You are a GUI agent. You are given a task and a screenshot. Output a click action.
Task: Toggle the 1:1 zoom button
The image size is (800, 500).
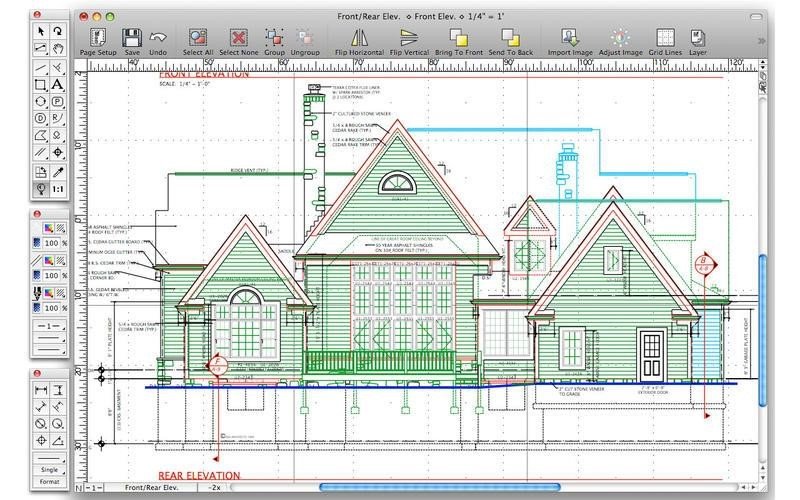pyautogui.click(x=58, y=189)
